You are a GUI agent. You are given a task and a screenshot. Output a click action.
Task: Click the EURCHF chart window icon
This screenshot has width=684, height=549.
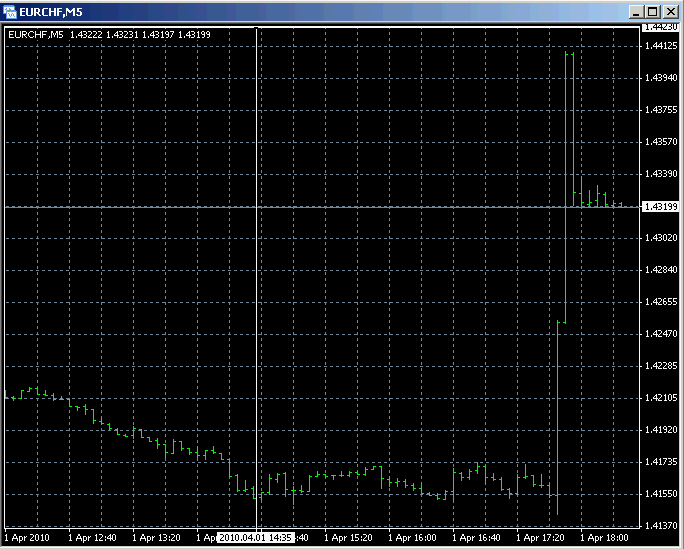point(11,10)
